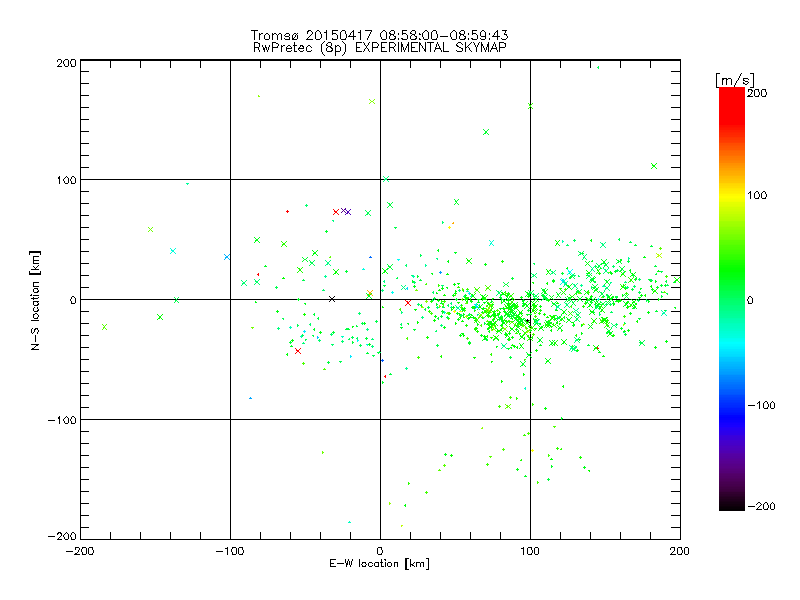Click the -200 tick label on E-W axis
The height and width of the screenshot is (600, 800).
pyautogui.click(x=80, y=551)
